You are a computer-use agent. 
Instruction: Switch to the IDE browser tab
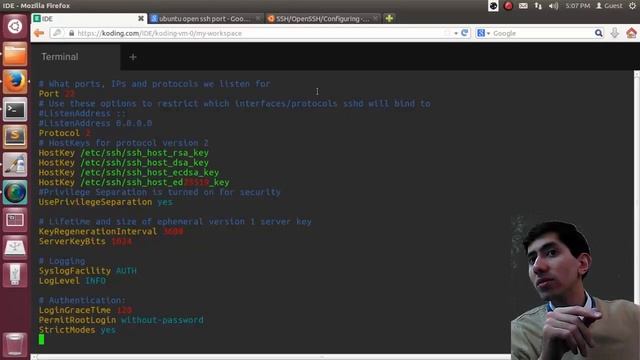[x=89, y=18]
